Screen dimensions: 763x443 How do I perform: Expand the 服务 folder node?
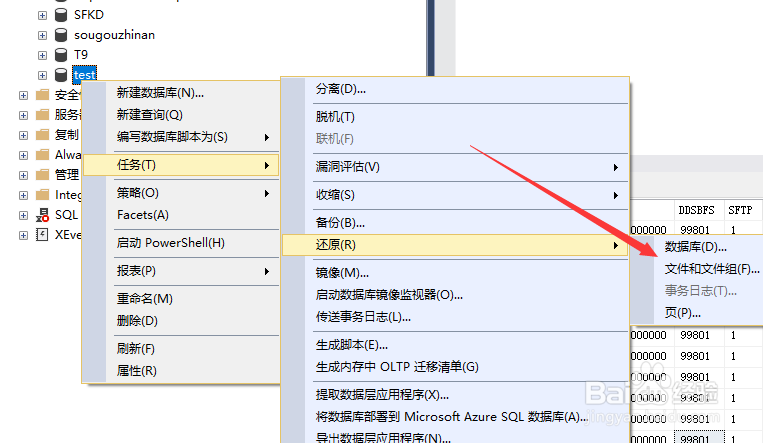point(23,115)
